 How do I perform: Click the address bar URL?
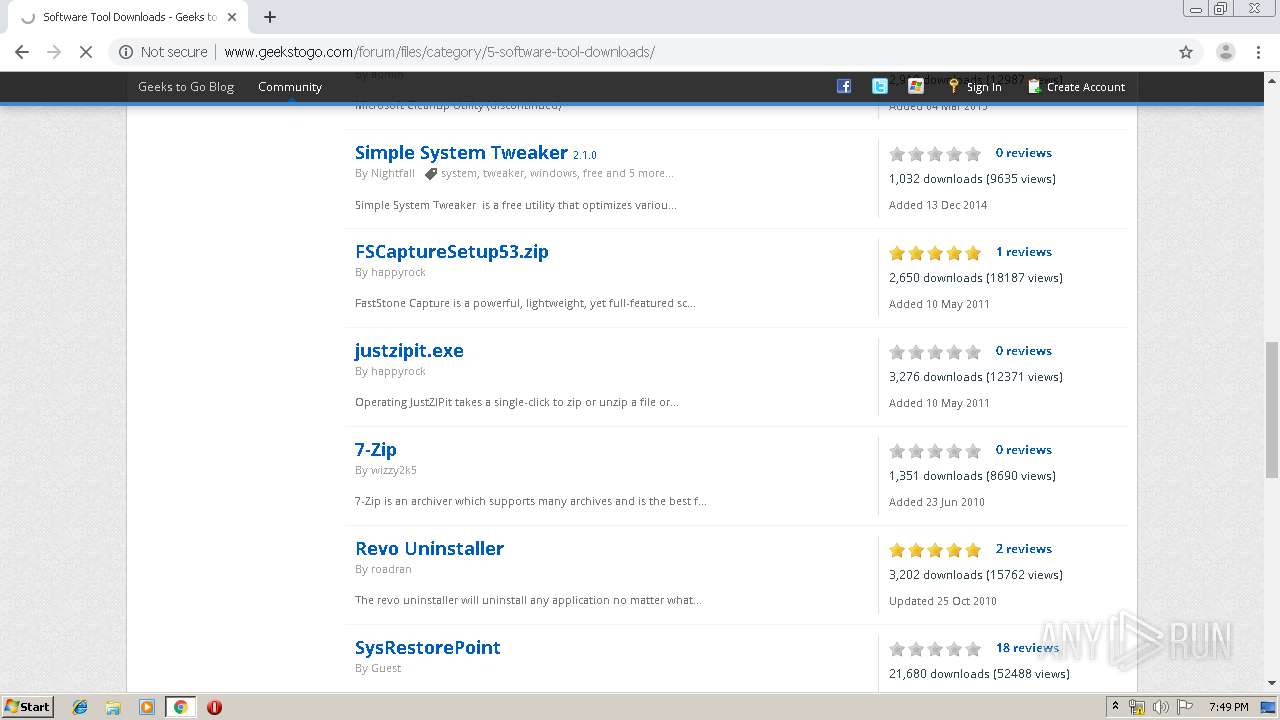point(439,52)
